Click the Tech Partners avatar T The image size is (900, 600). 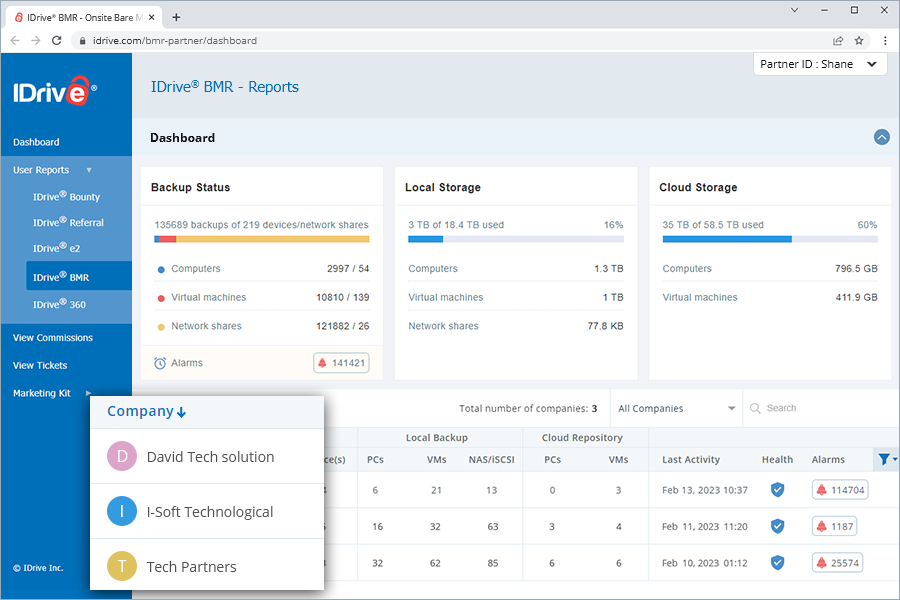pos(122,566)
